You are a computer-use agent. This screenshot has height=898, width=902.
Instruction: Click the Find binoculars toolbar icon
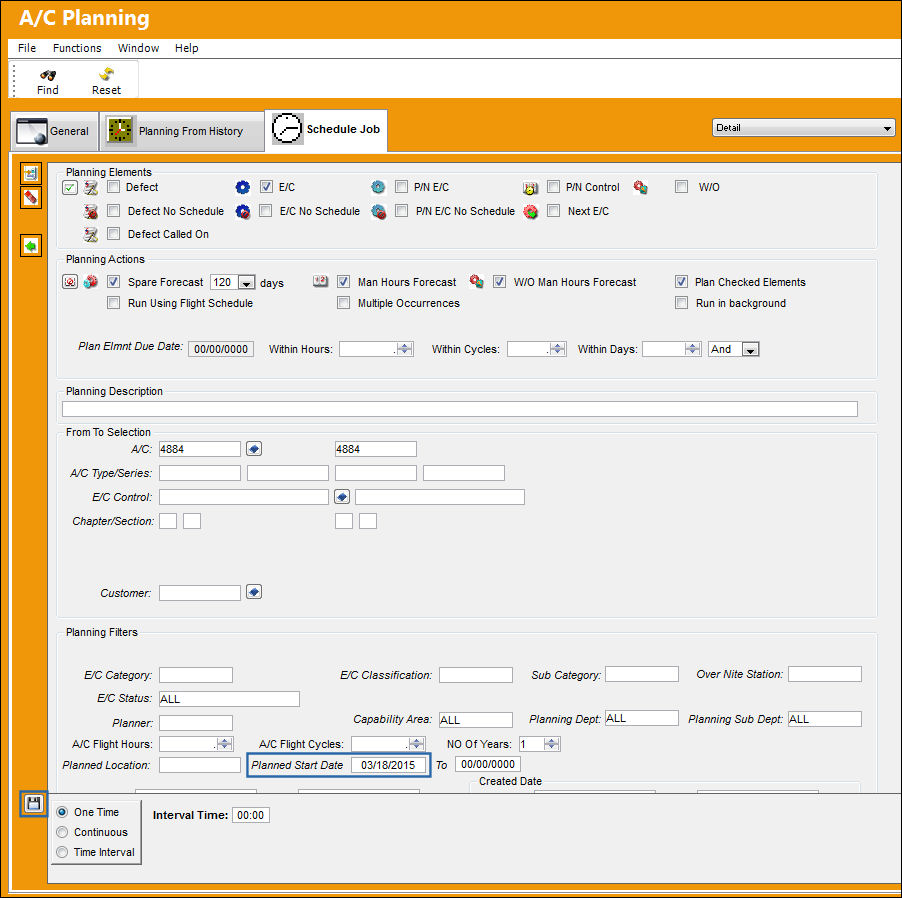pos(48,75)
